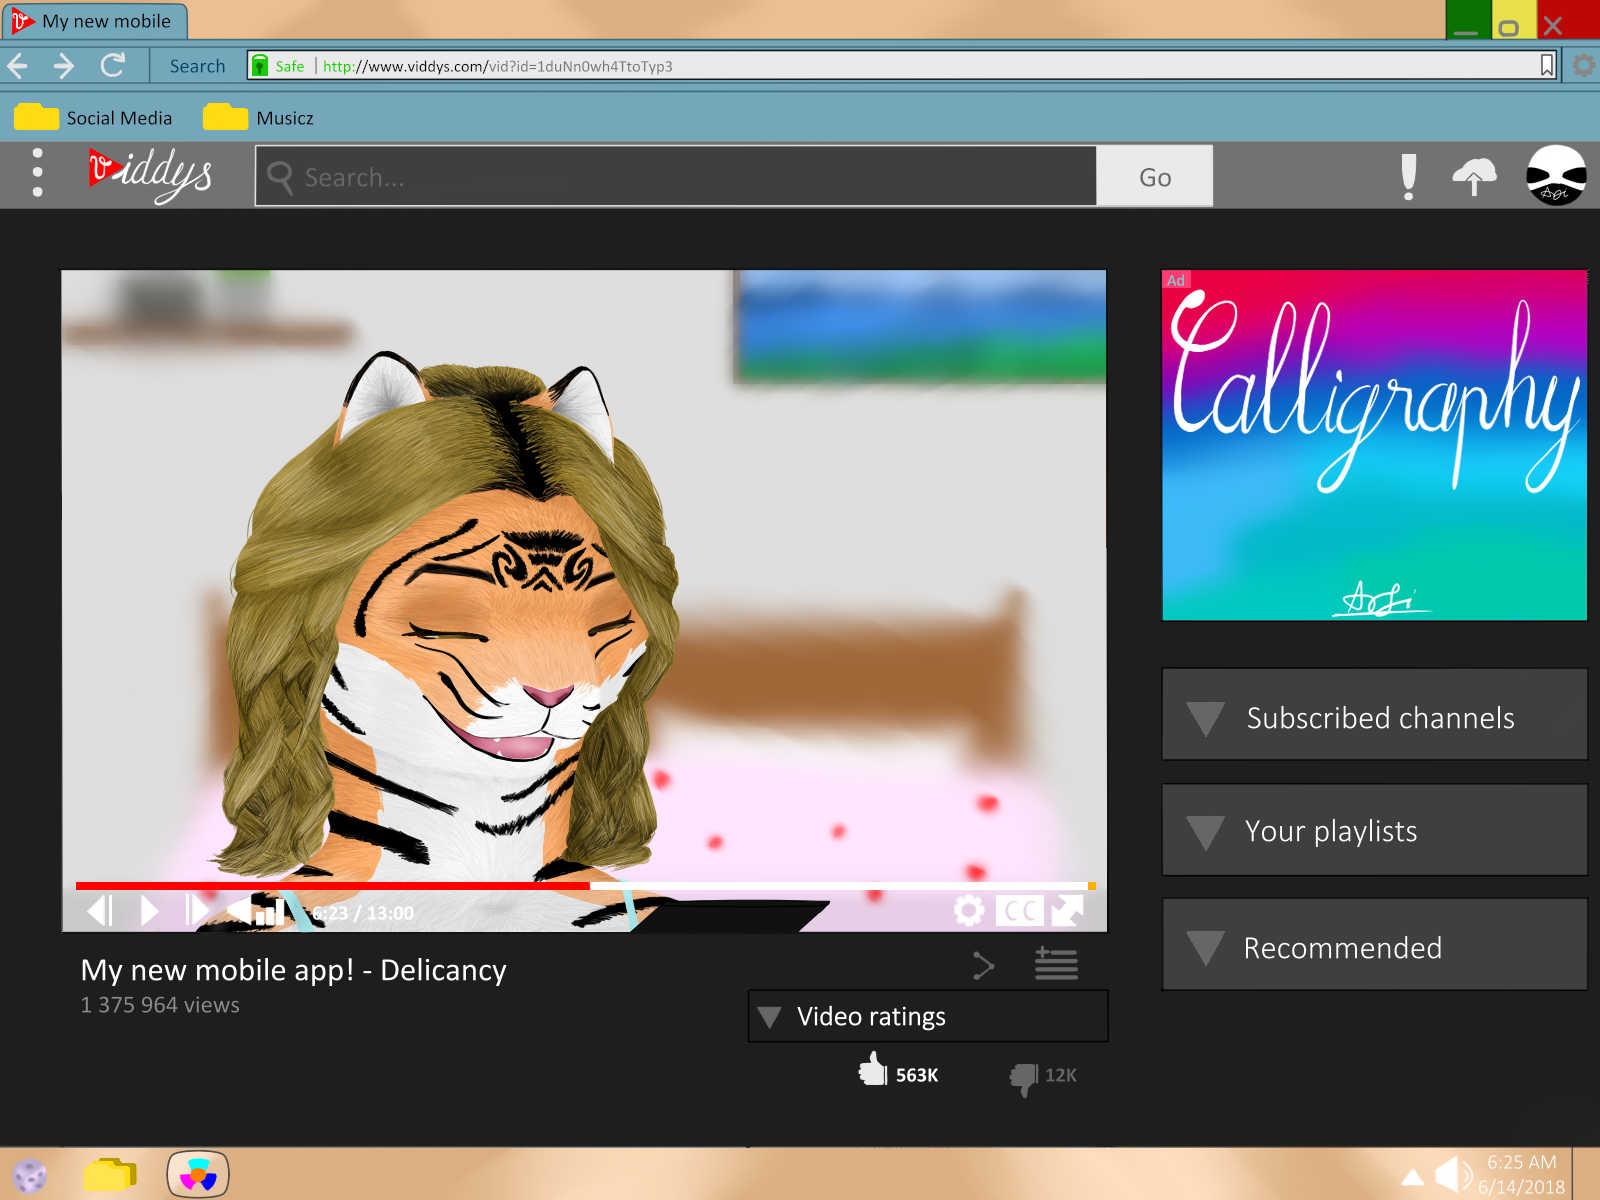Open the taskbar start orb
The height and width of the screenshot is (1200, 1600).
30,1175
